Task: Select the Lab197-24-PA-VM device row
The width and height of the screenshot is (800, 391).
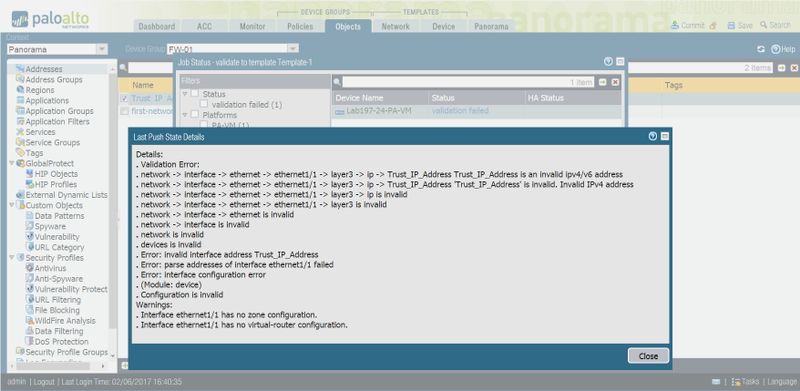Action: 477,111
